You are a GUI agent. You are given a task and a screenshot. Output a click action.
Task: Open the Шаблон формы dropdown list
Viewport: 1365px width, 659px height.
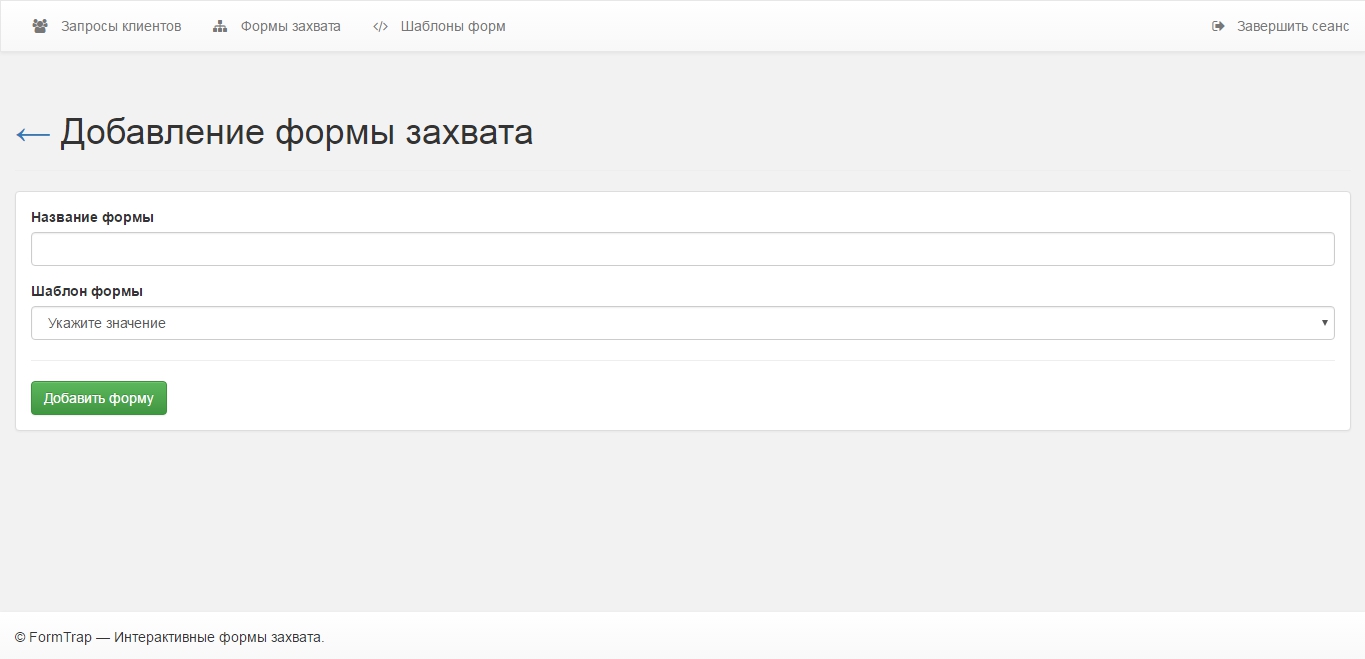(x=682, y=323)
